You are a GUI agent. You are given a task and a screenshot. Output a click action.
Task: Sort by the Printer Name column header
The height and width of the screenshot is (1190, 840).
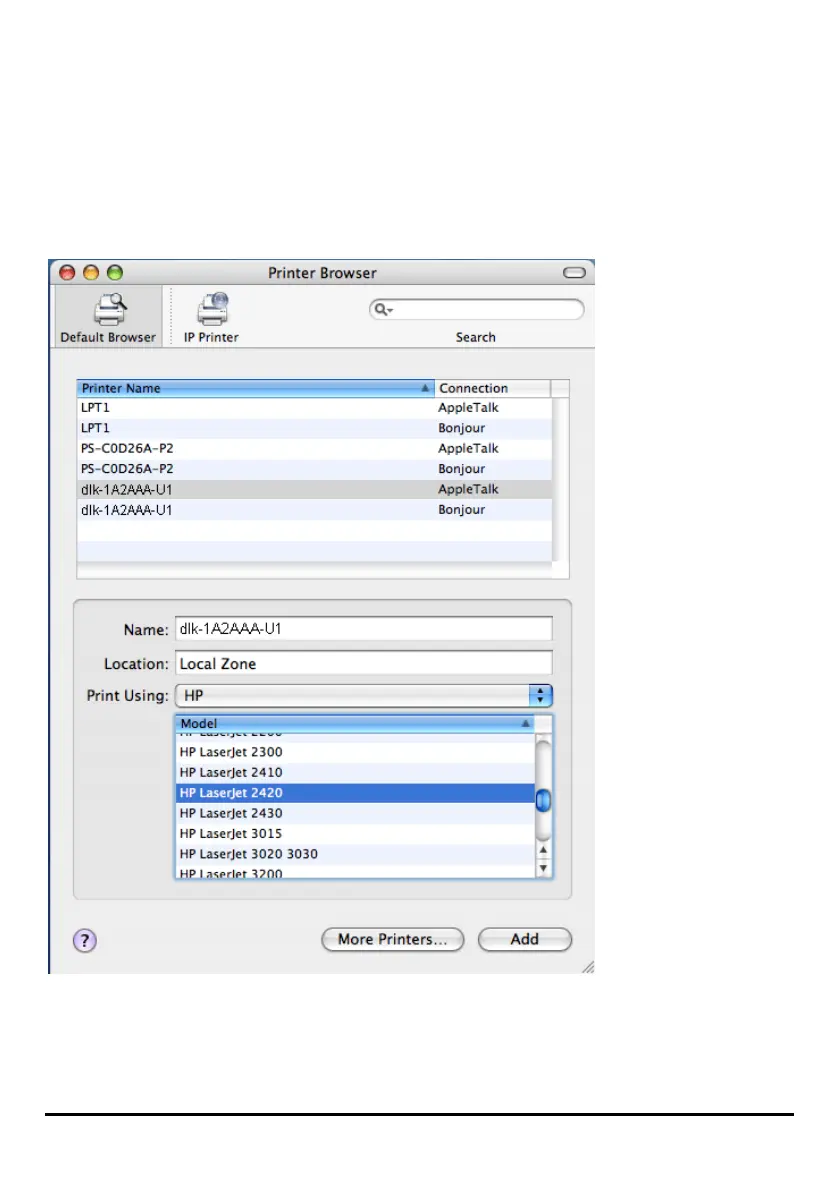(256, 388)
